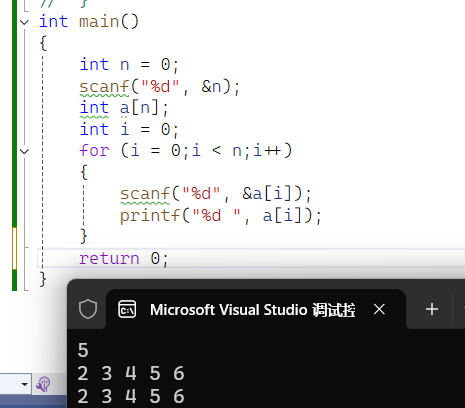
Task: Click the for loop header line
Action: tap(186, 150)
